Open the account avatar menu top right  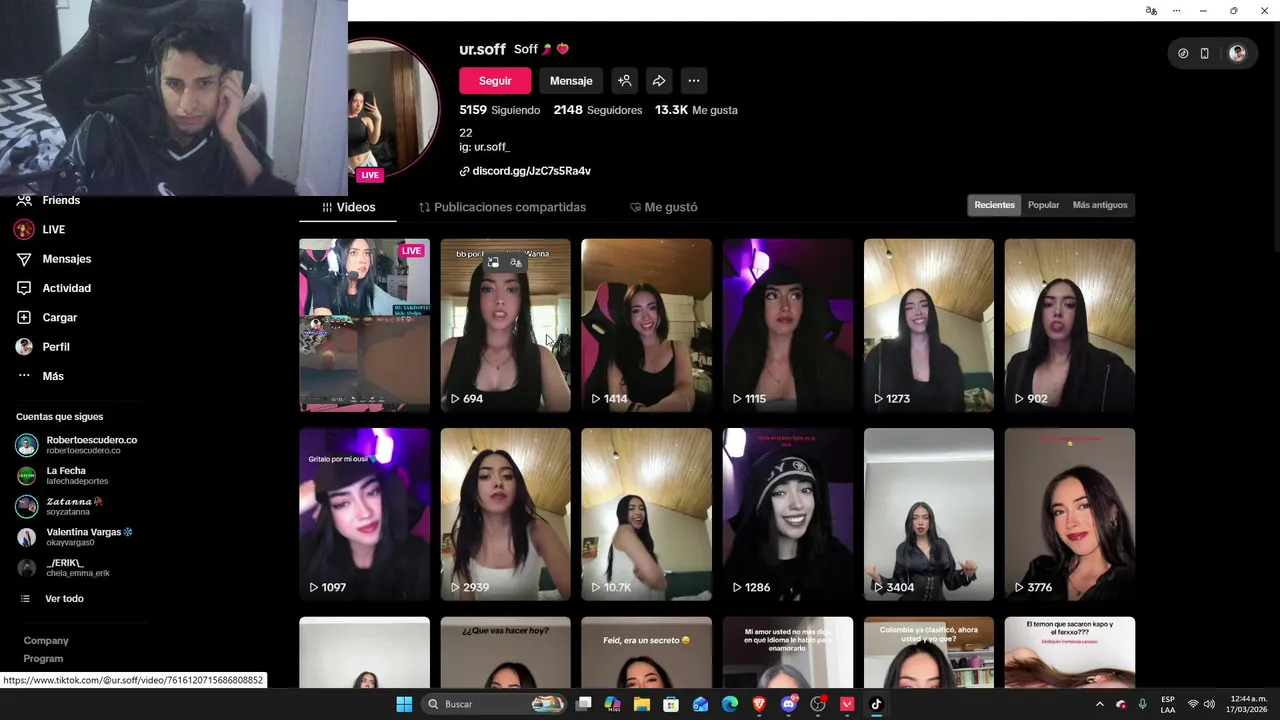click(1237, 54)
